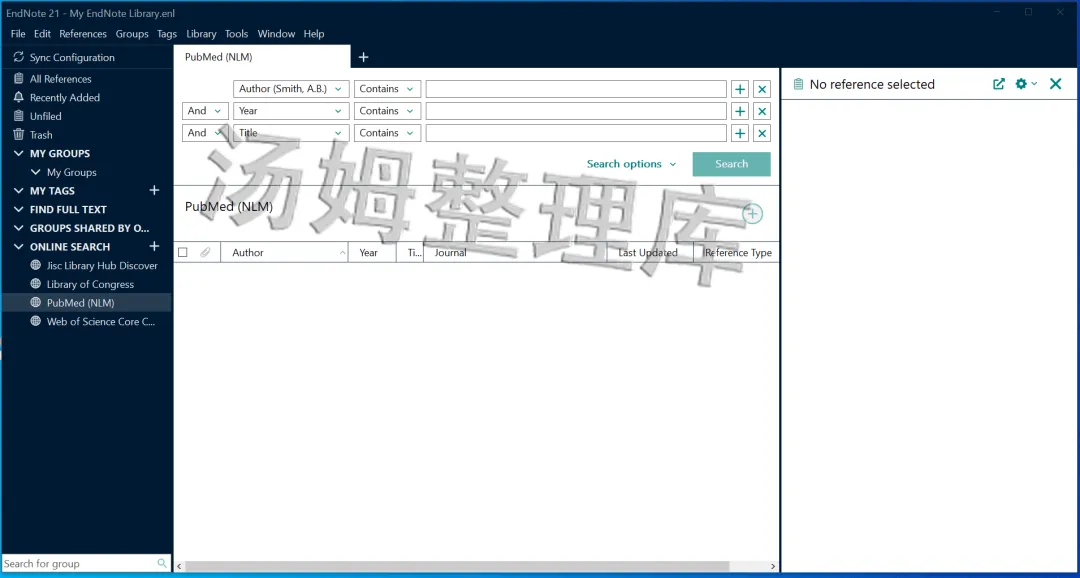The width and height of the screenshot is (1080, 578).
Task: Open Recently Added references
Action: tap(65, 97)
